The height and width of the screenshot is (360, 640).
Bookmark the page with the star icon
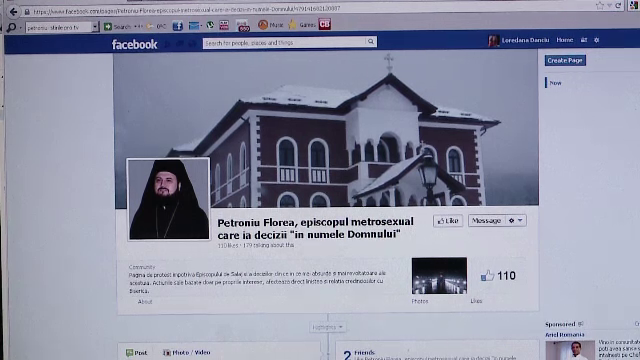click(x=600, y=5)
